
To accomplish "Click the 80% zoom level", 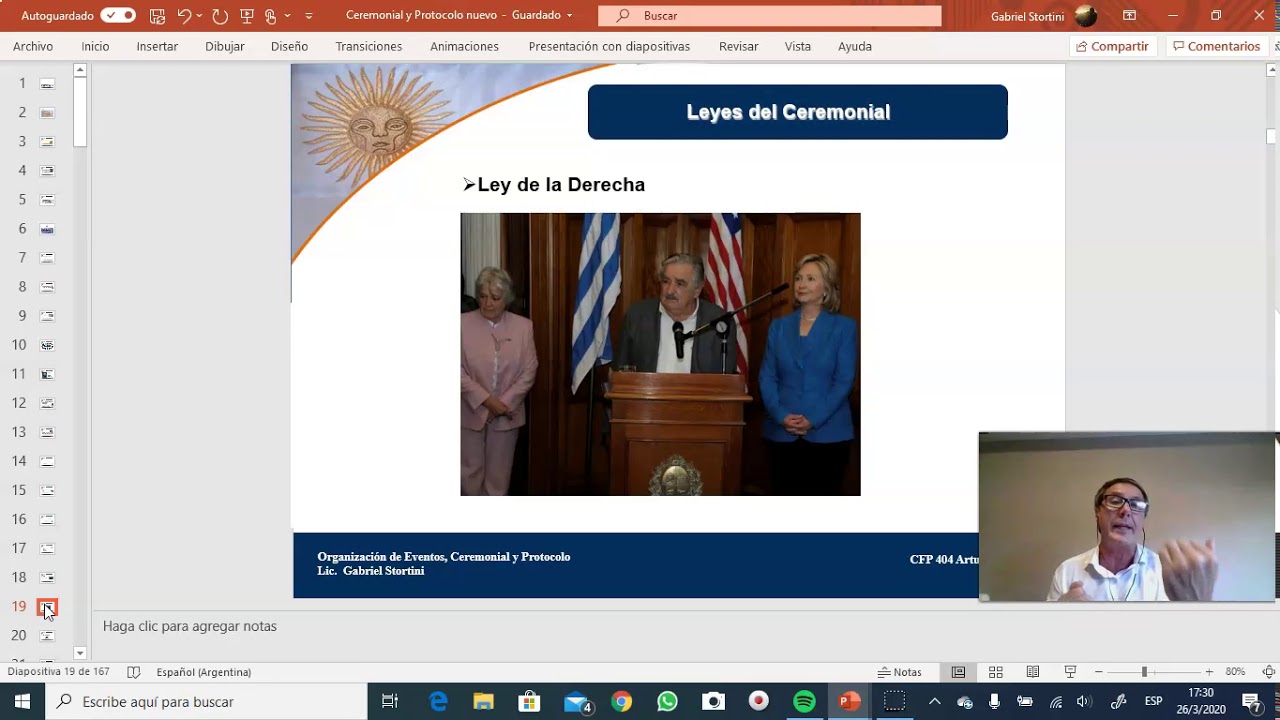I will pos(1235,672).
